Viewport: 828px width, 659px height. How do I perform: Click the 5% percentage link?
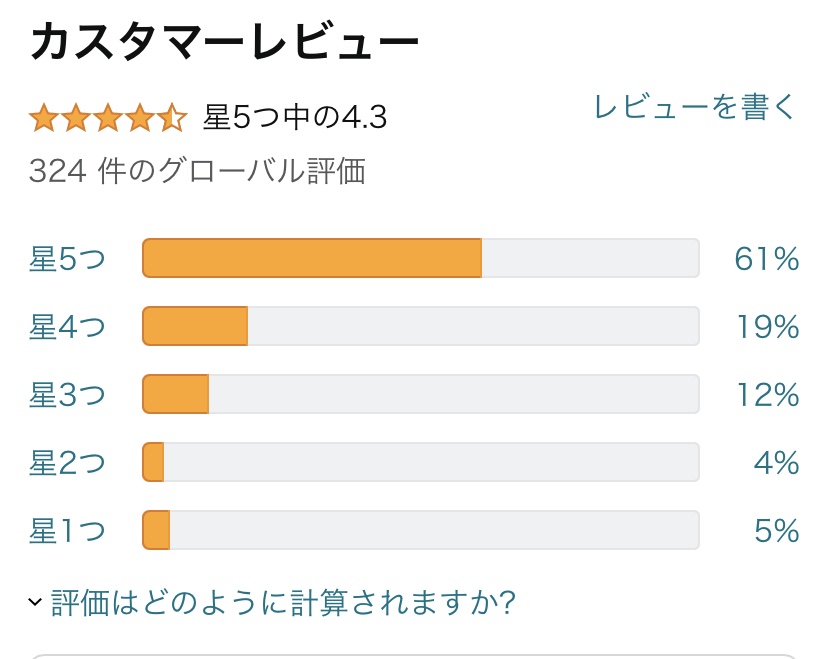[776, 531]
